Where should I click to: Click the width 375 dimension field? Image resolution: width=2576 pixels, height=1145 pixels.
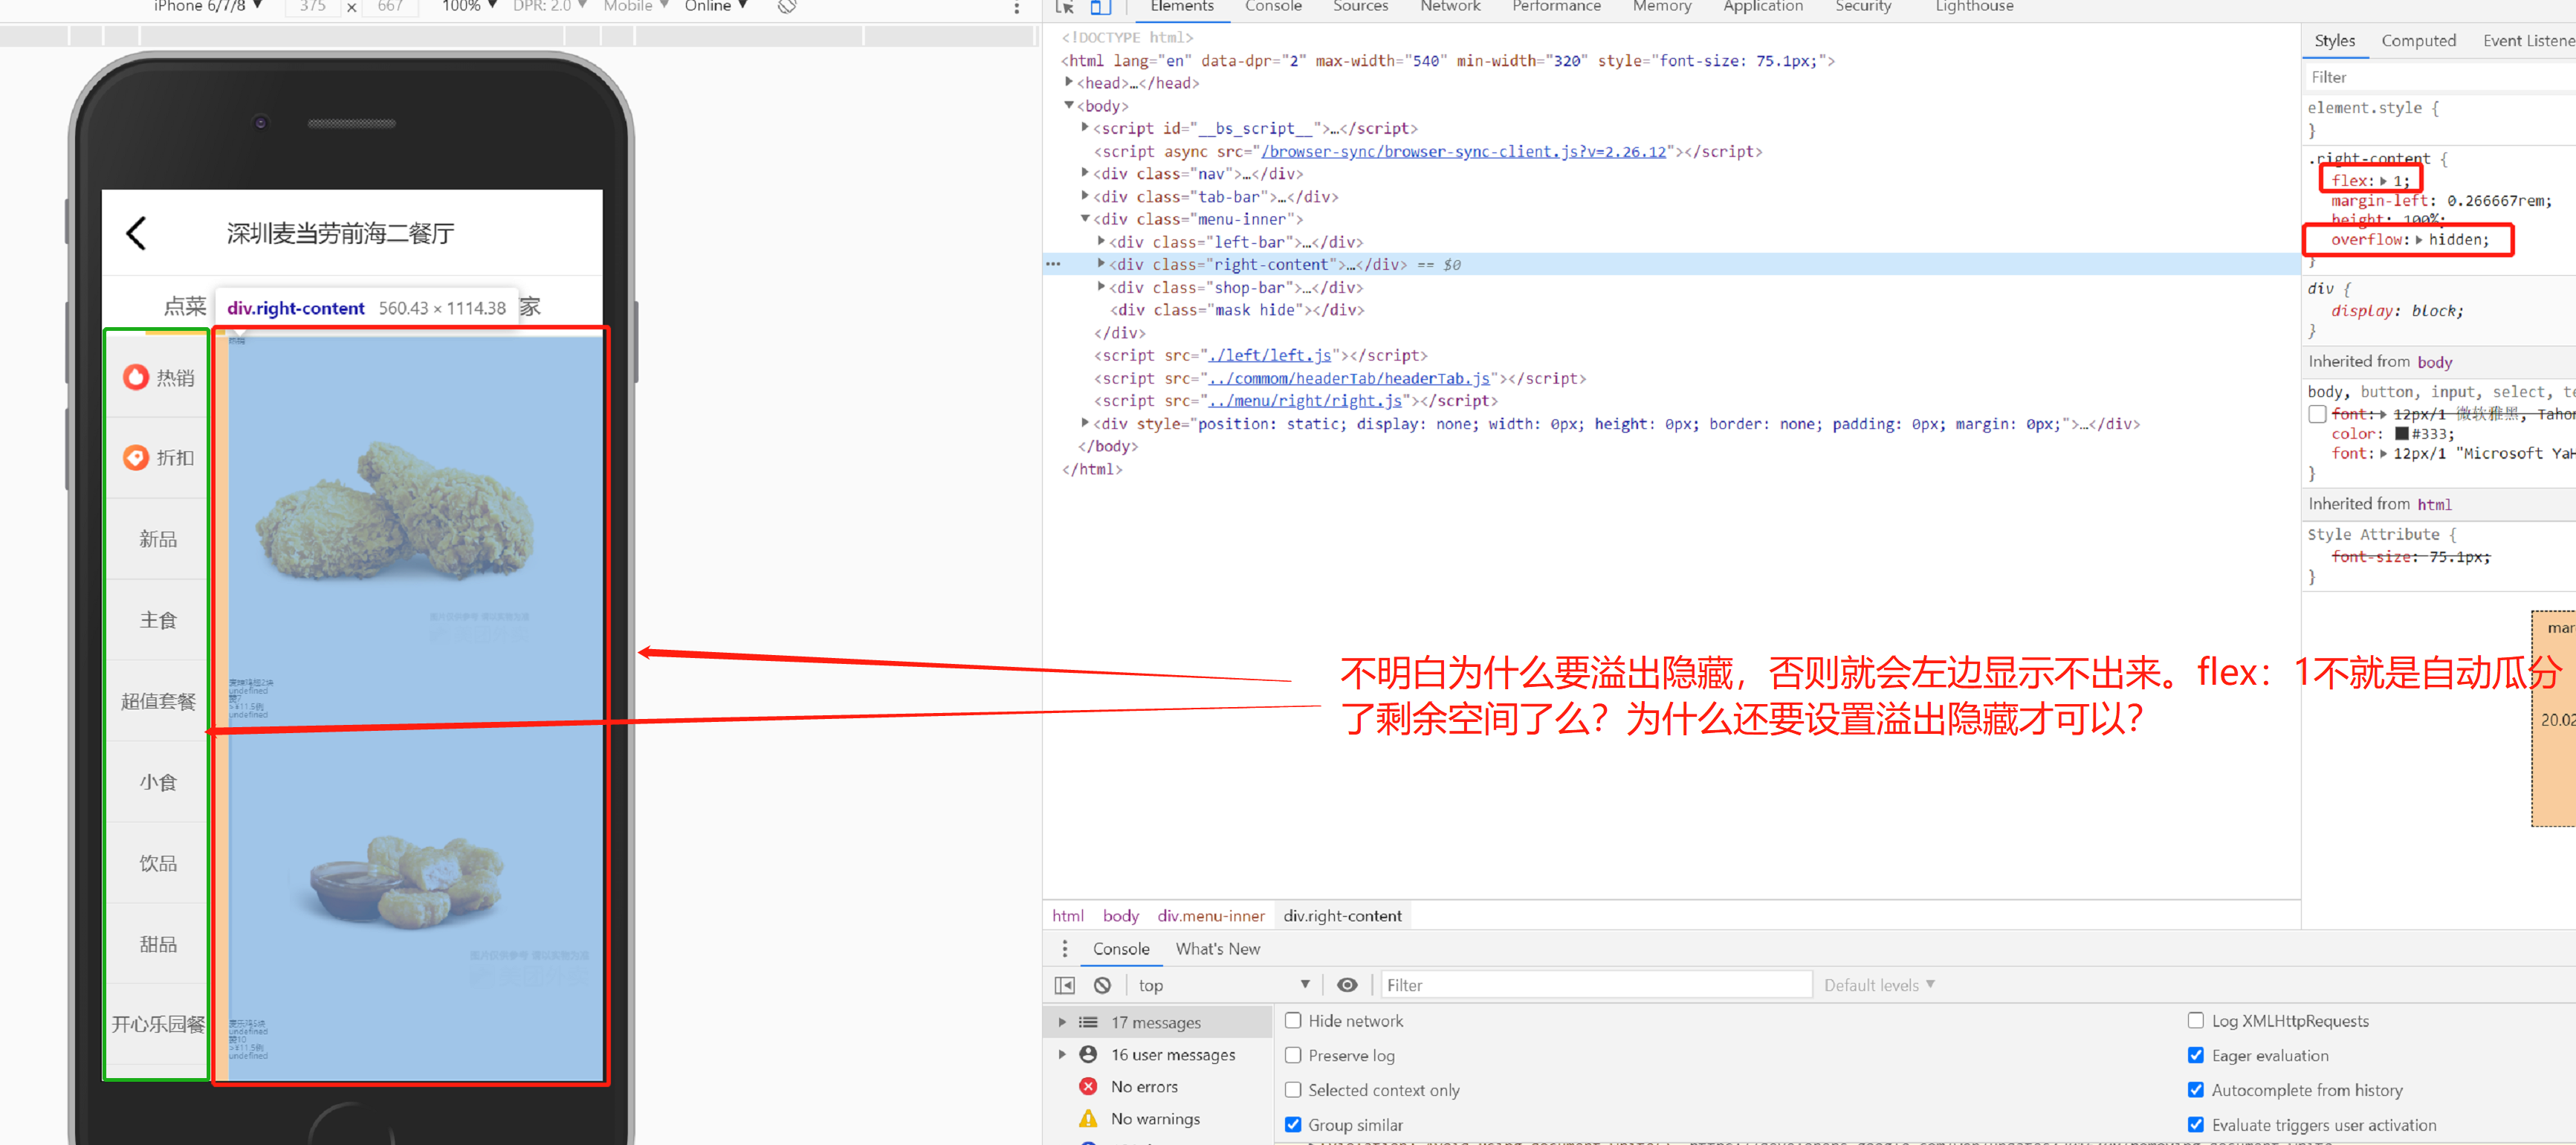pyautogui.click(x=312, y=6)
